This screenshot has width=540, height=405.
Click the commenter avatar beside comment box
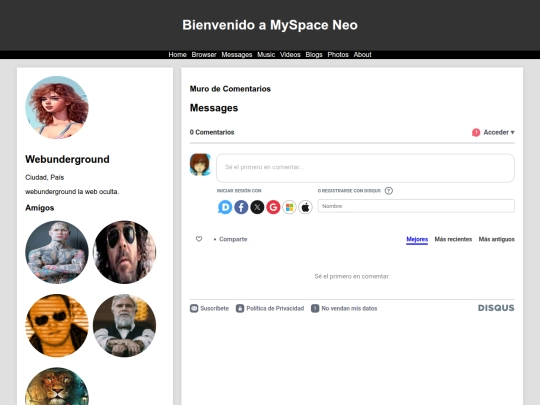point(200,165)
